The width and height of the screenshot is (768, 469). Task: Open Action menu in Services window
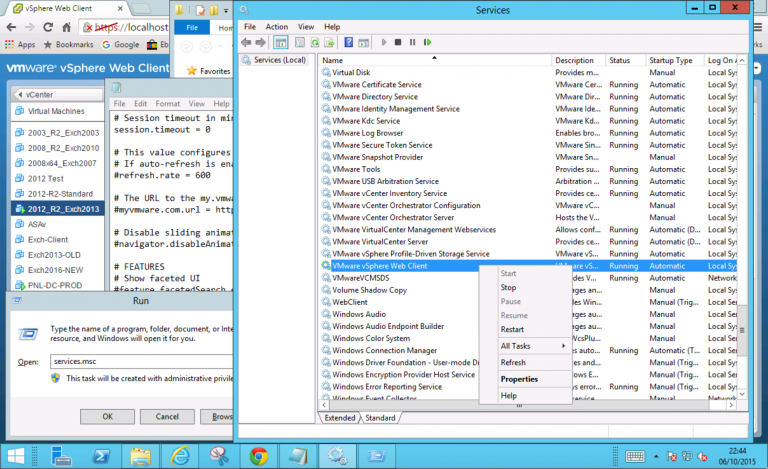pos(277,27)
